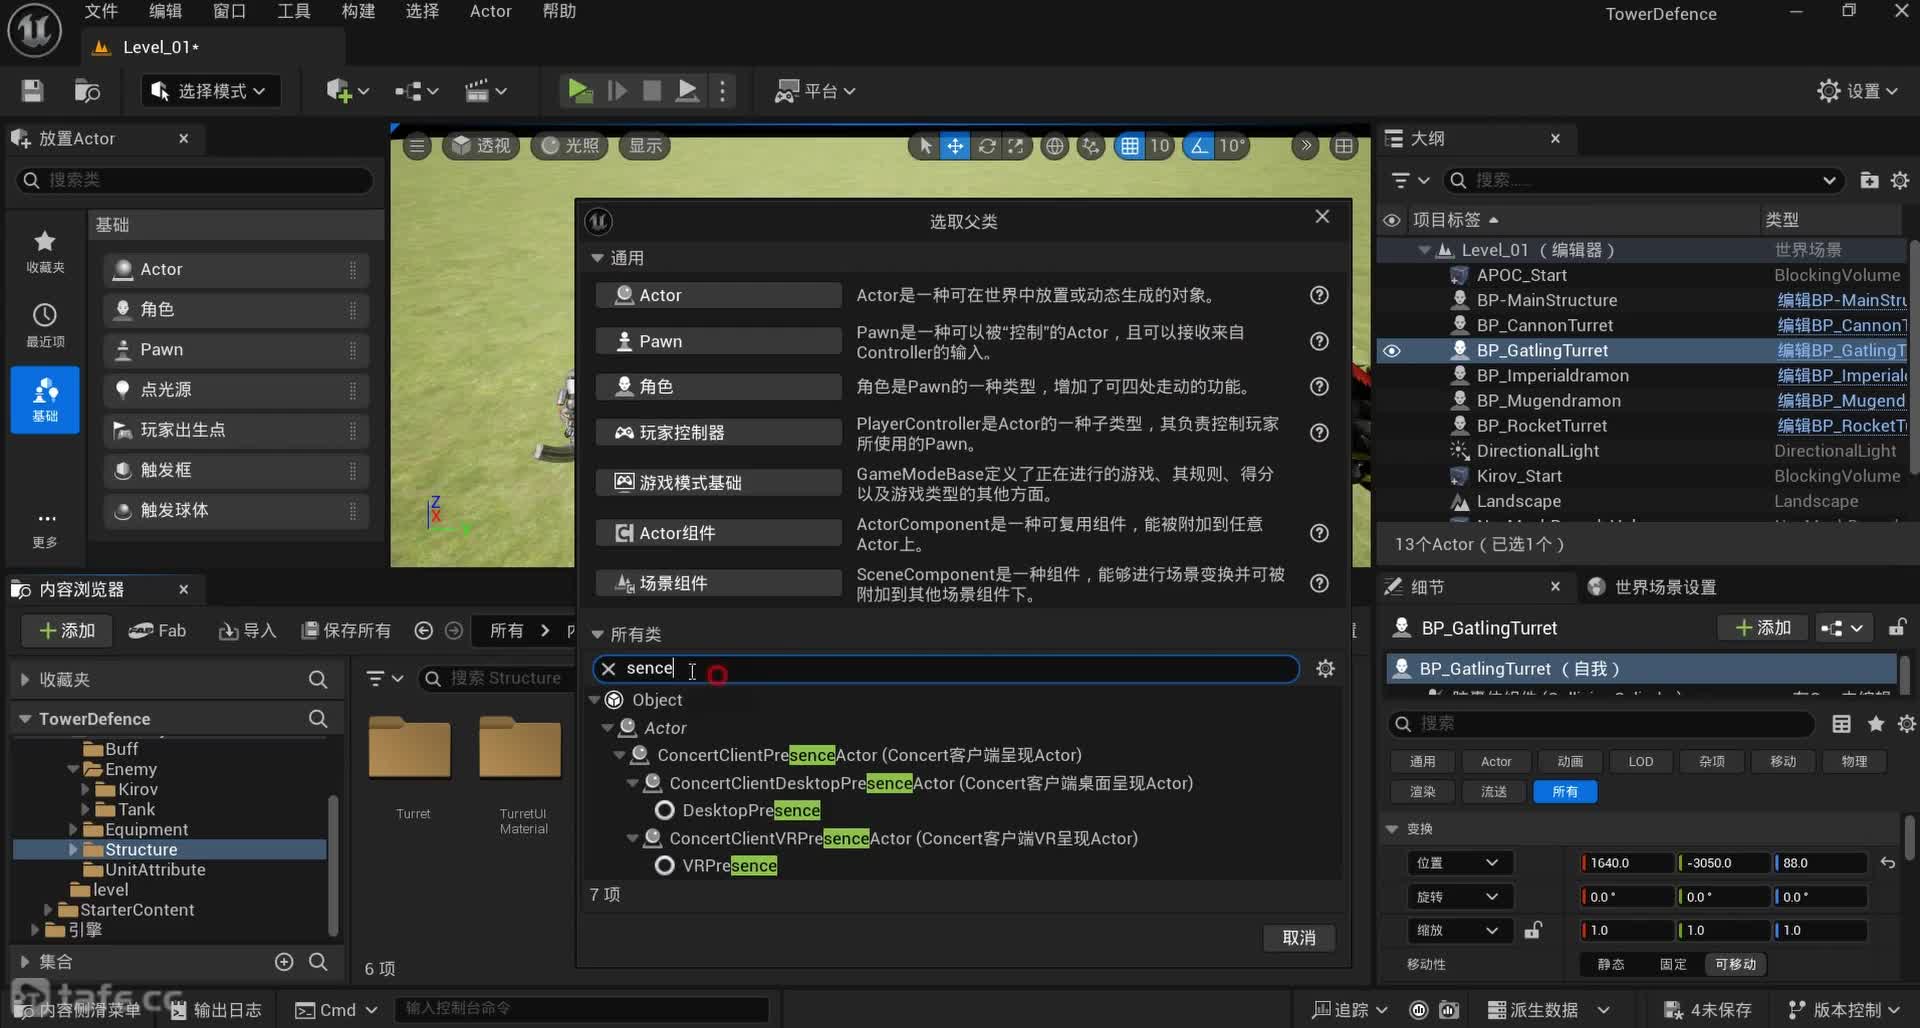The height and width of the screenshot is (1028, 1920).
Task: Toggle the grid snapping button in viewport
Action: [x=1129, y=146]
